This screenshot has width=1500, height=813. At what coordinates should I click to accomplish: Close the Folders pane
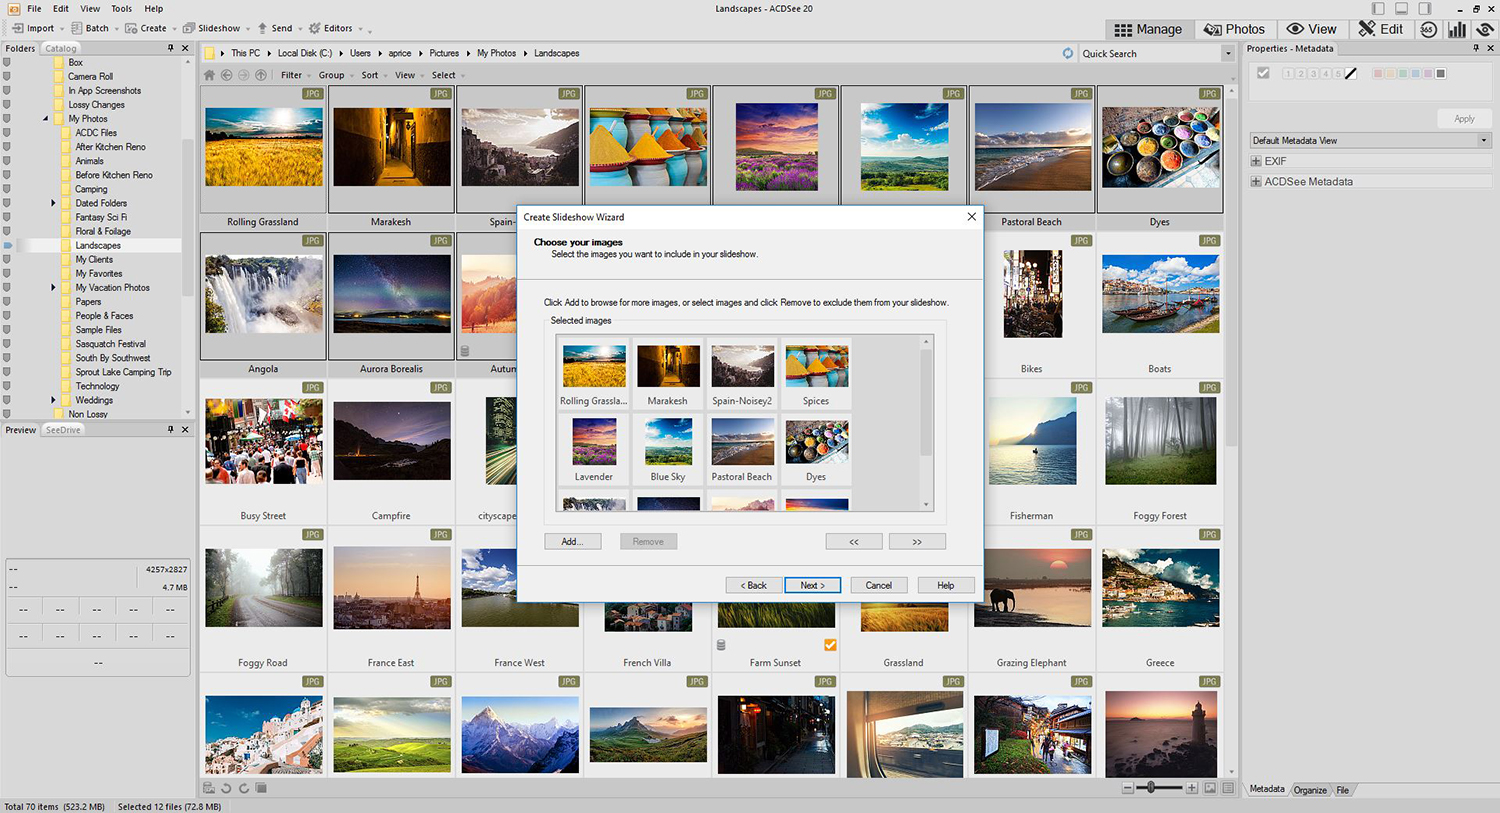pyautogui.click(x=185, y=48)
